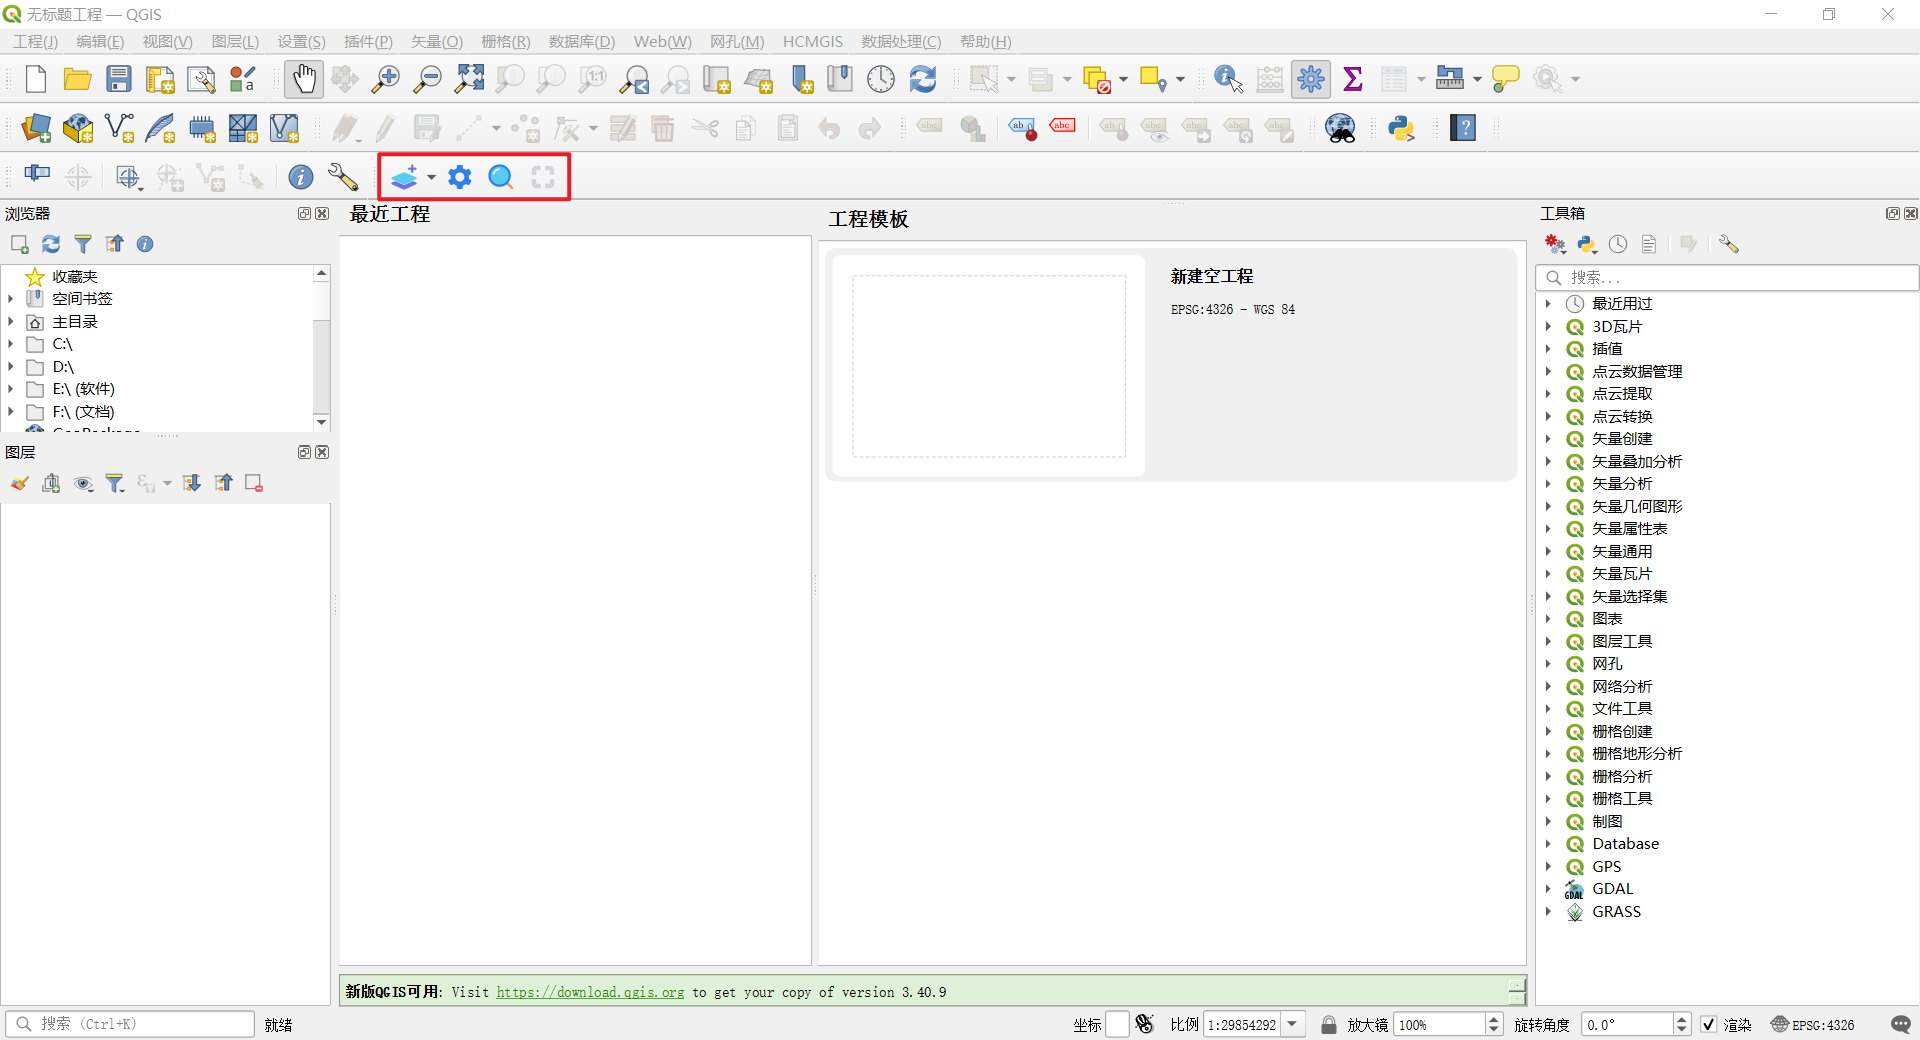The image size is (1920, 1040).
Task: Click the Save Project floppy disk icon
Action: tap(119, 79)
